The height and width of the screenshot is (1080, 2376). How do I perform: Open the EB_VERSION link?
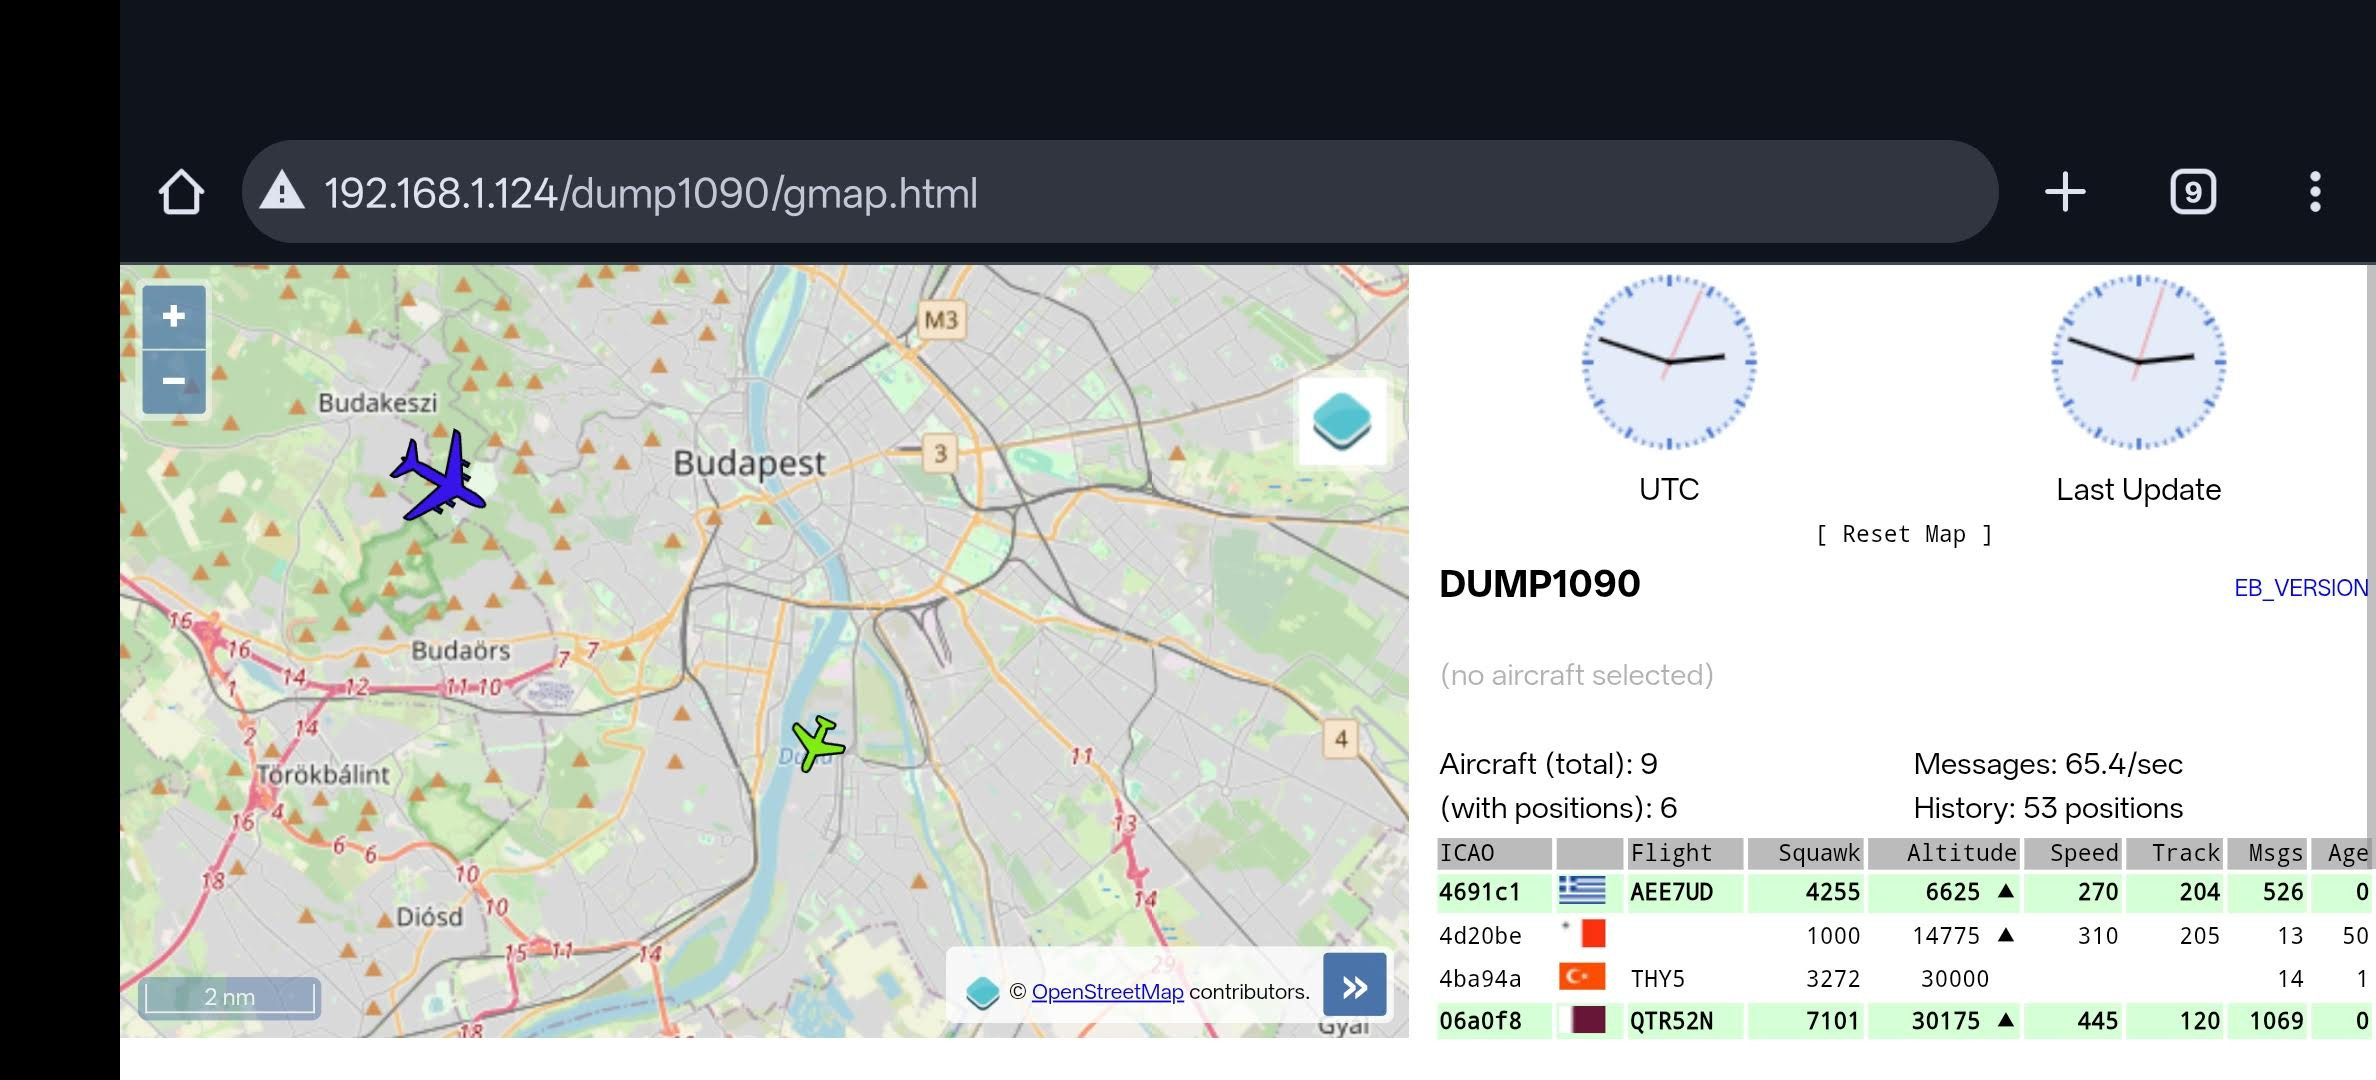tap(2300, 588)
